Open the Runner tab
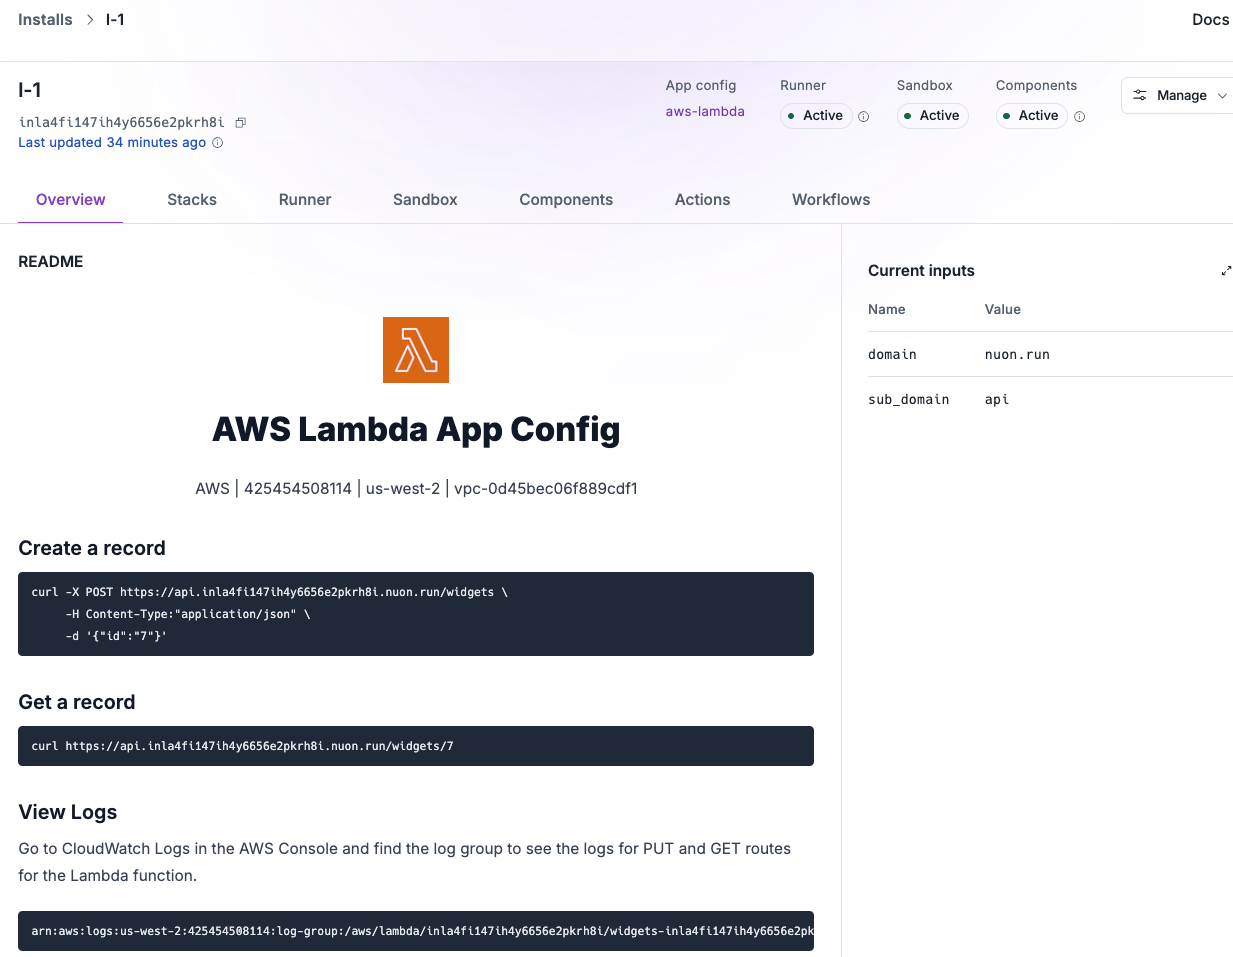Image resolution: width=1233 pixels, height=957 pixels. [x=305, y=200]
